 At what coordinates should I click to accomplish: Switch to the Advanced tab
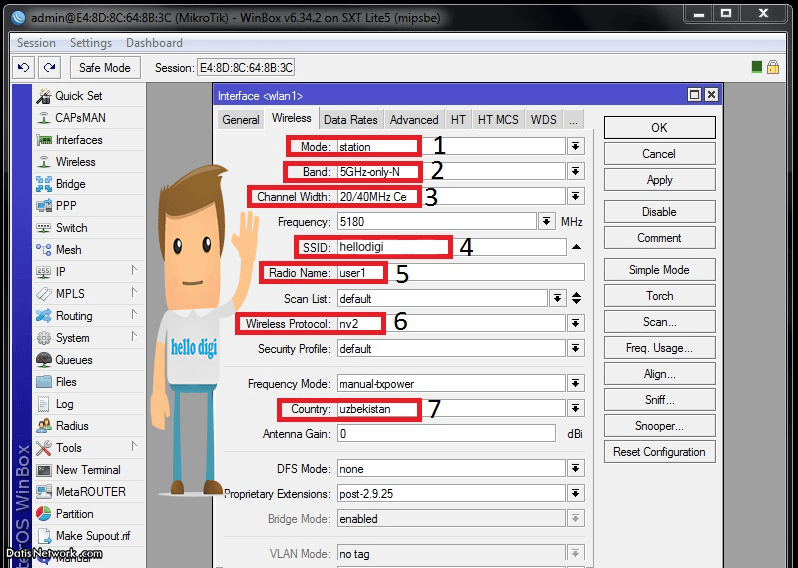[x=414, y=120]
